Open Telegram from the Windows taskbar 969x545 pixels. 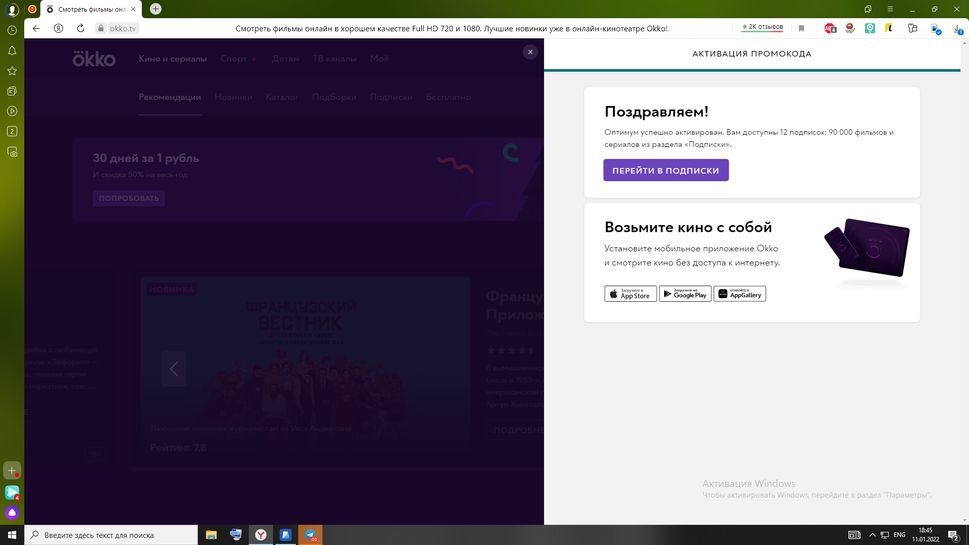pyautogui.click(x=311, y=535)
